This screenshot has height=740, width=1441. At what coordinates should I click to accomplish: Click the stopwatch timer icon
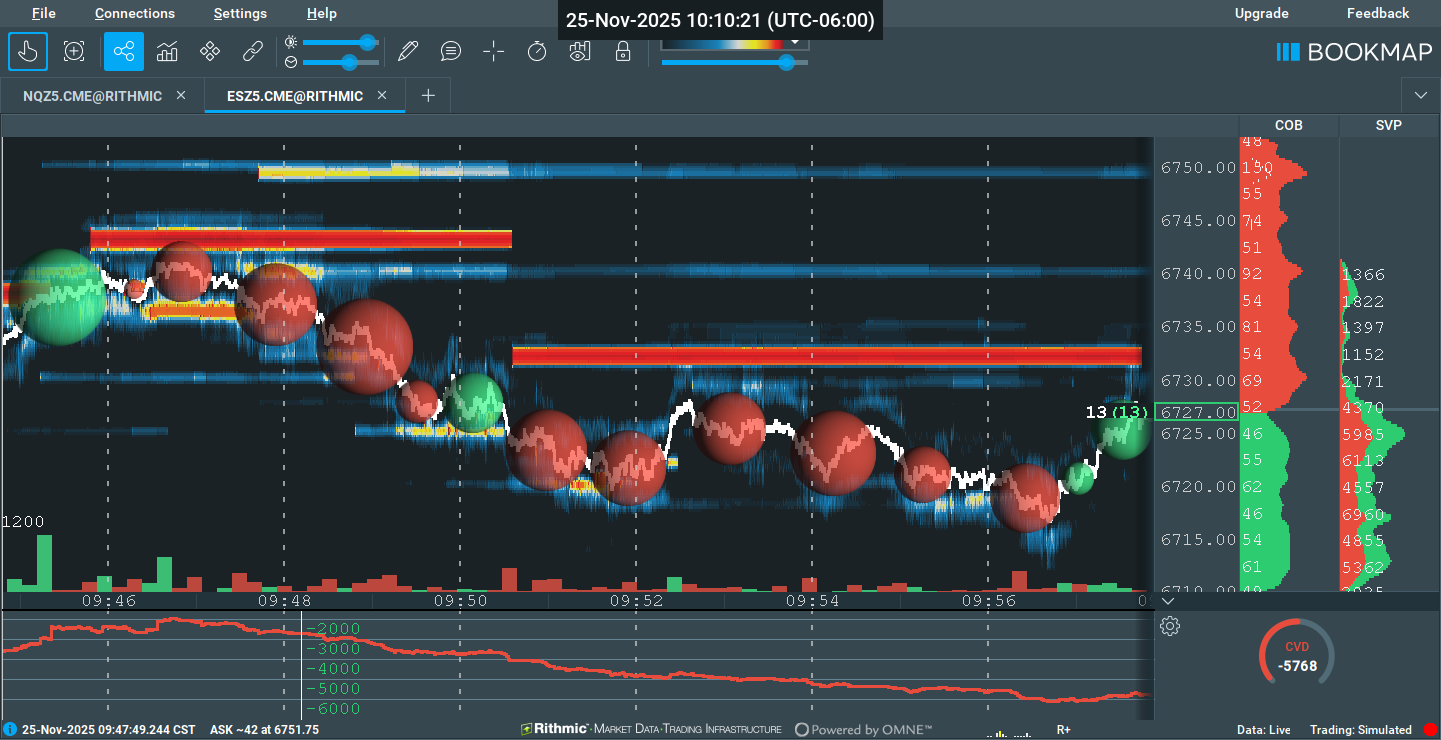coord(537,51)
